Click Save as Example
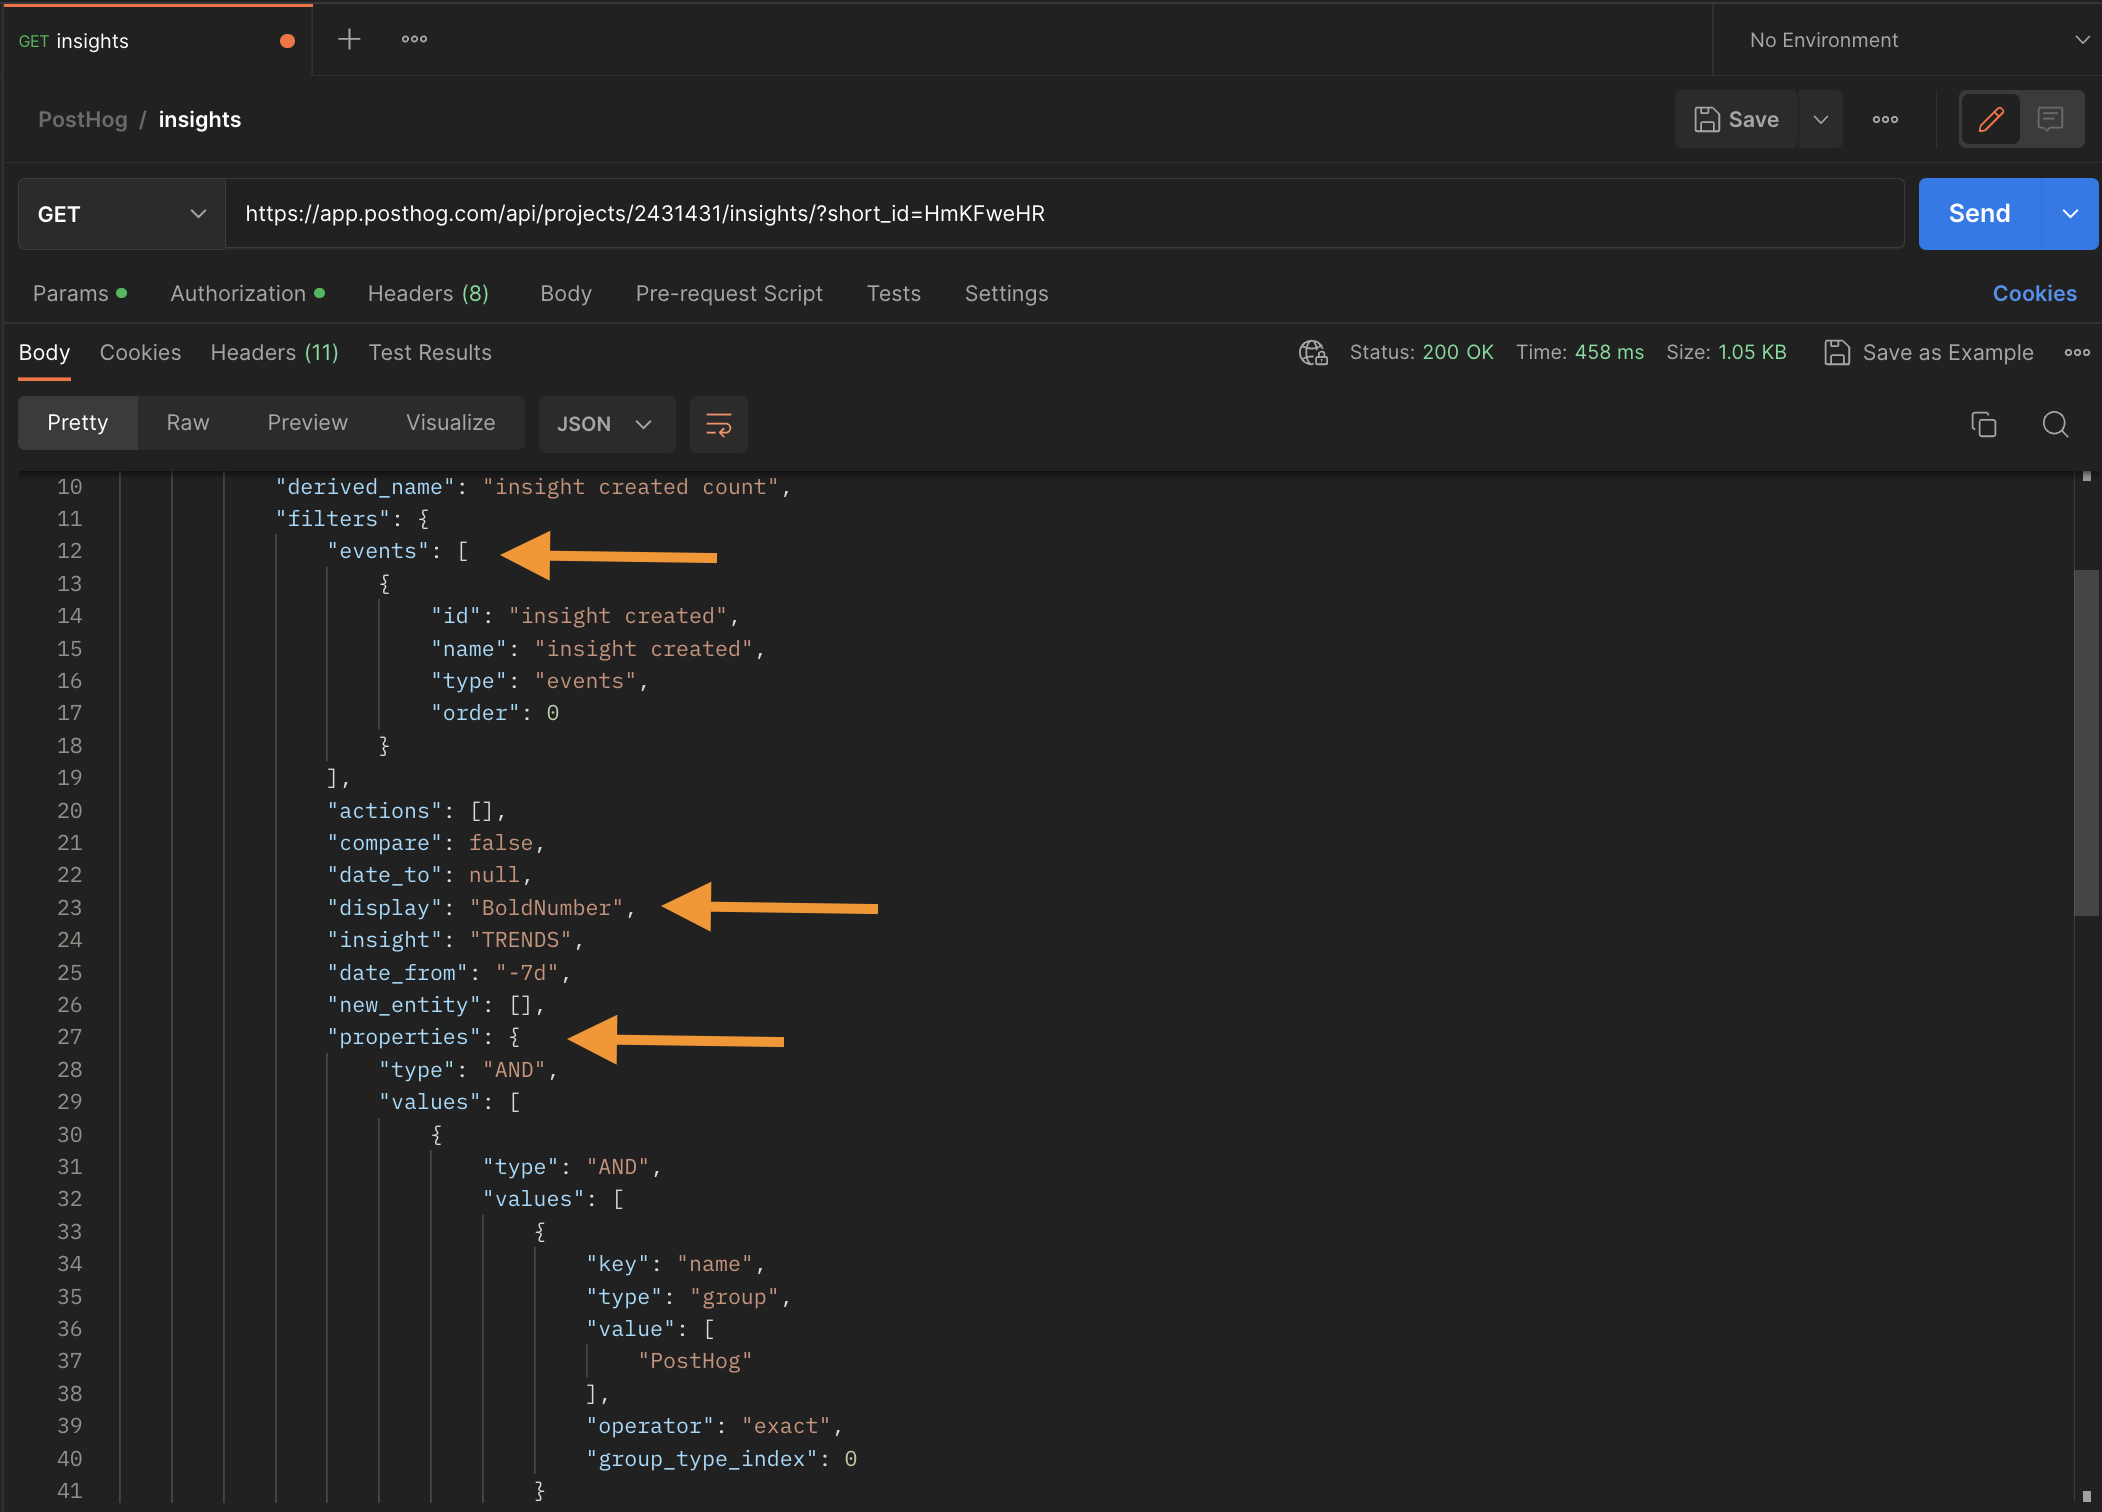This screenshot has height=1512, width=2102. 1929,353
